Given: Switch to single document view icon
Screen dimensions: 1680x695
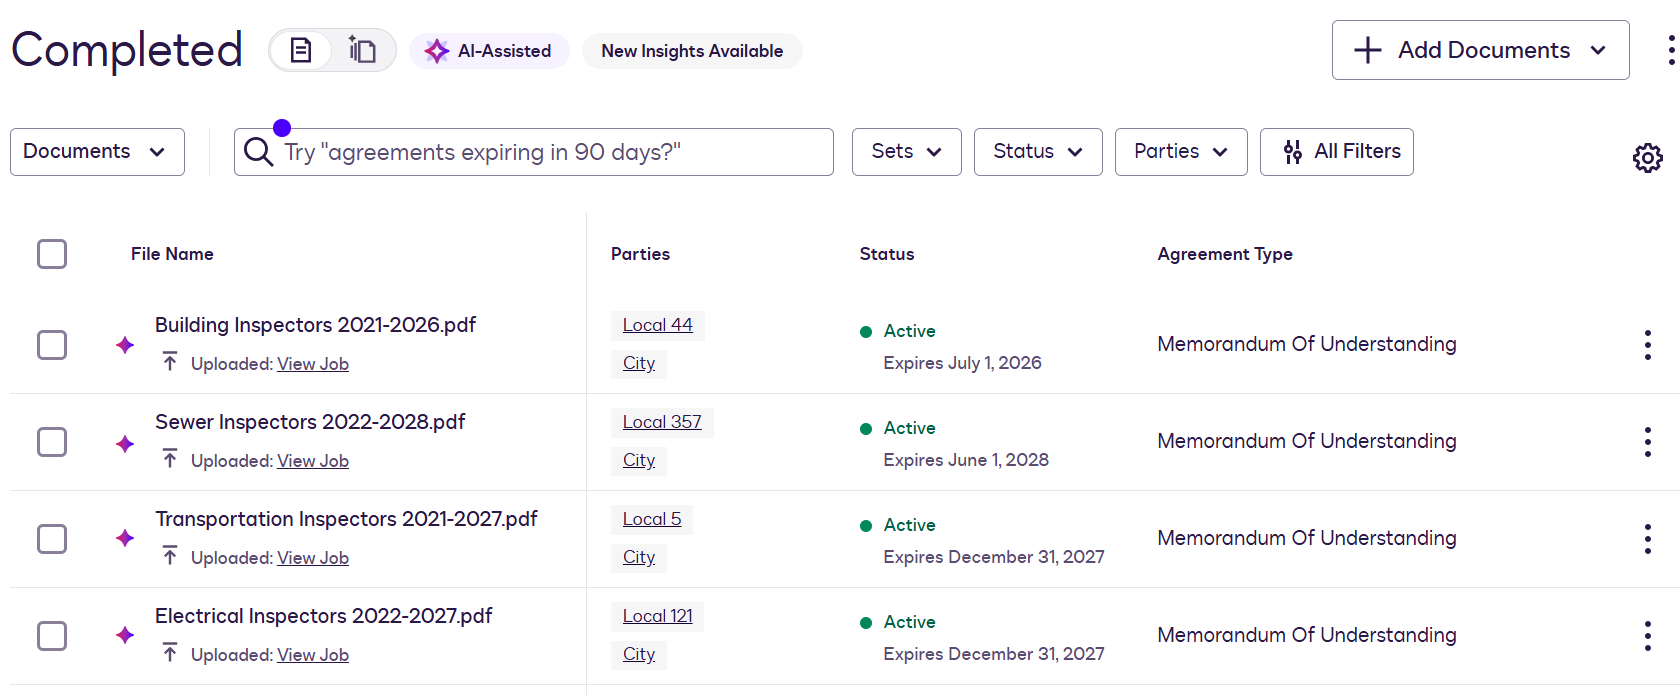Looking at the screenshot, I should coord(301,50).
